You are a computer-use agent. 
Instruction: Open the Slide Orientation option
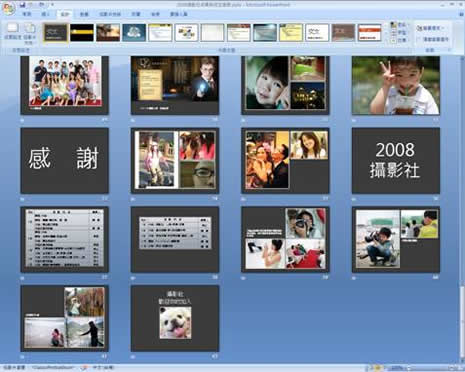(30, 33)
